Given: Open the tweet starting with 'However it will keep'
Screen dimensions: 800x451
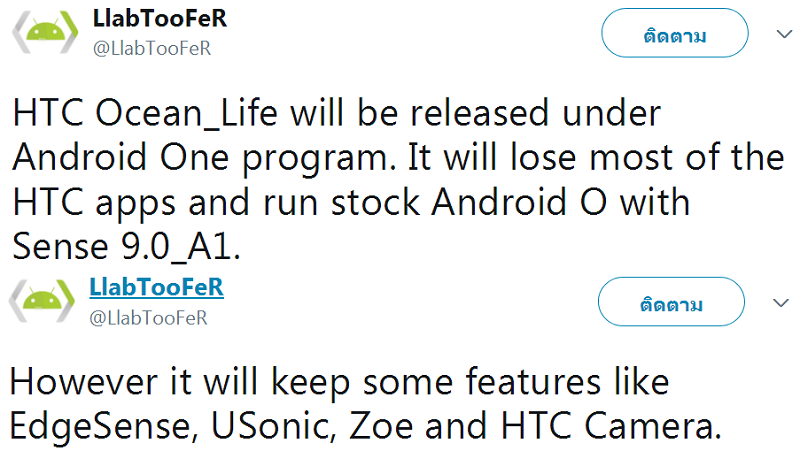Looking at the screenshot, I should point(365,403).
